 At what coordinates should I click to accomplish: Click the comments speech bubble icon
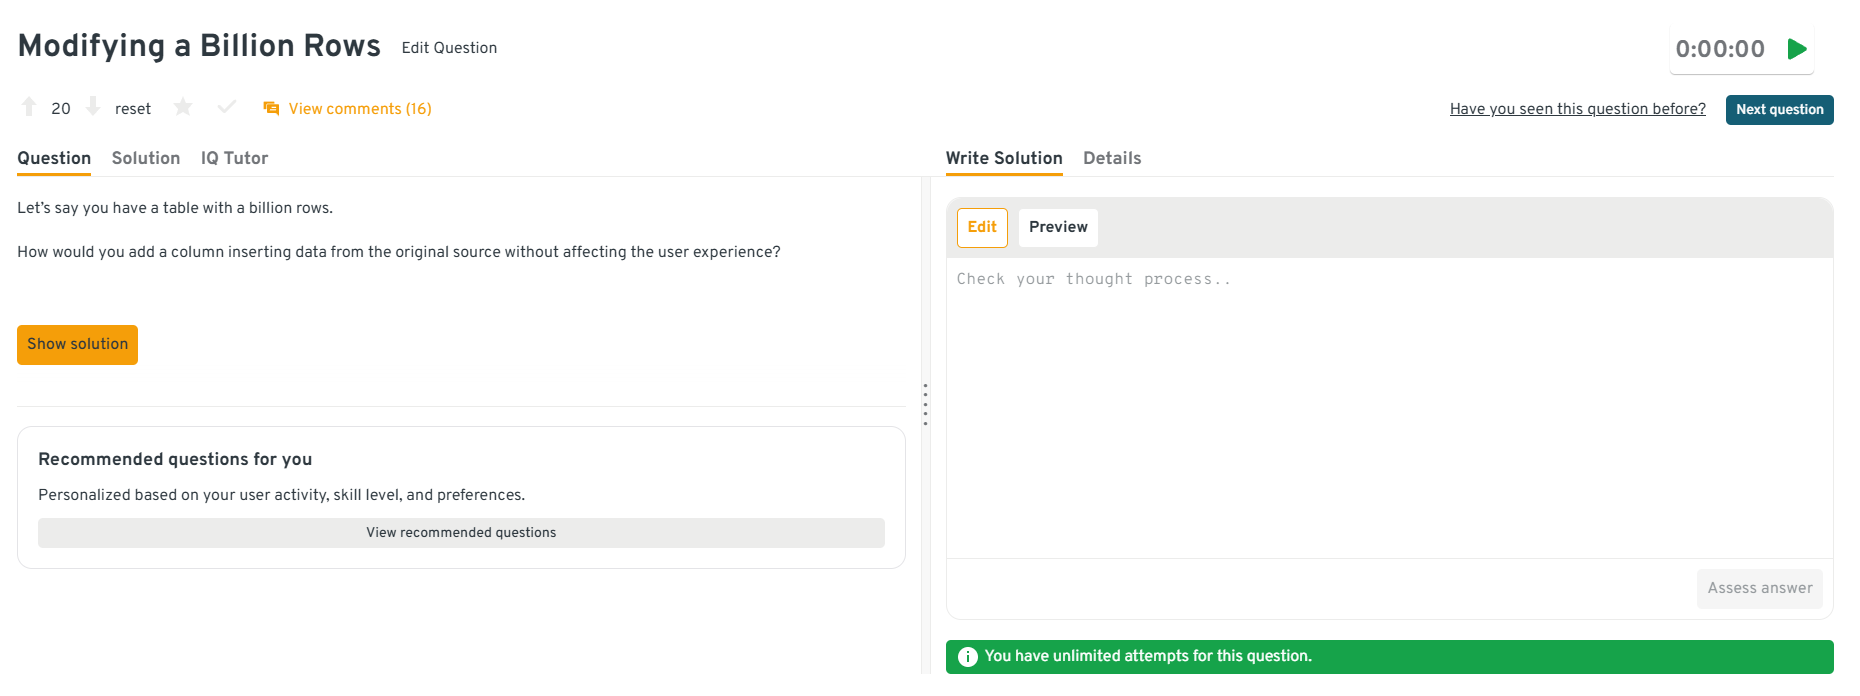(271, 108)
